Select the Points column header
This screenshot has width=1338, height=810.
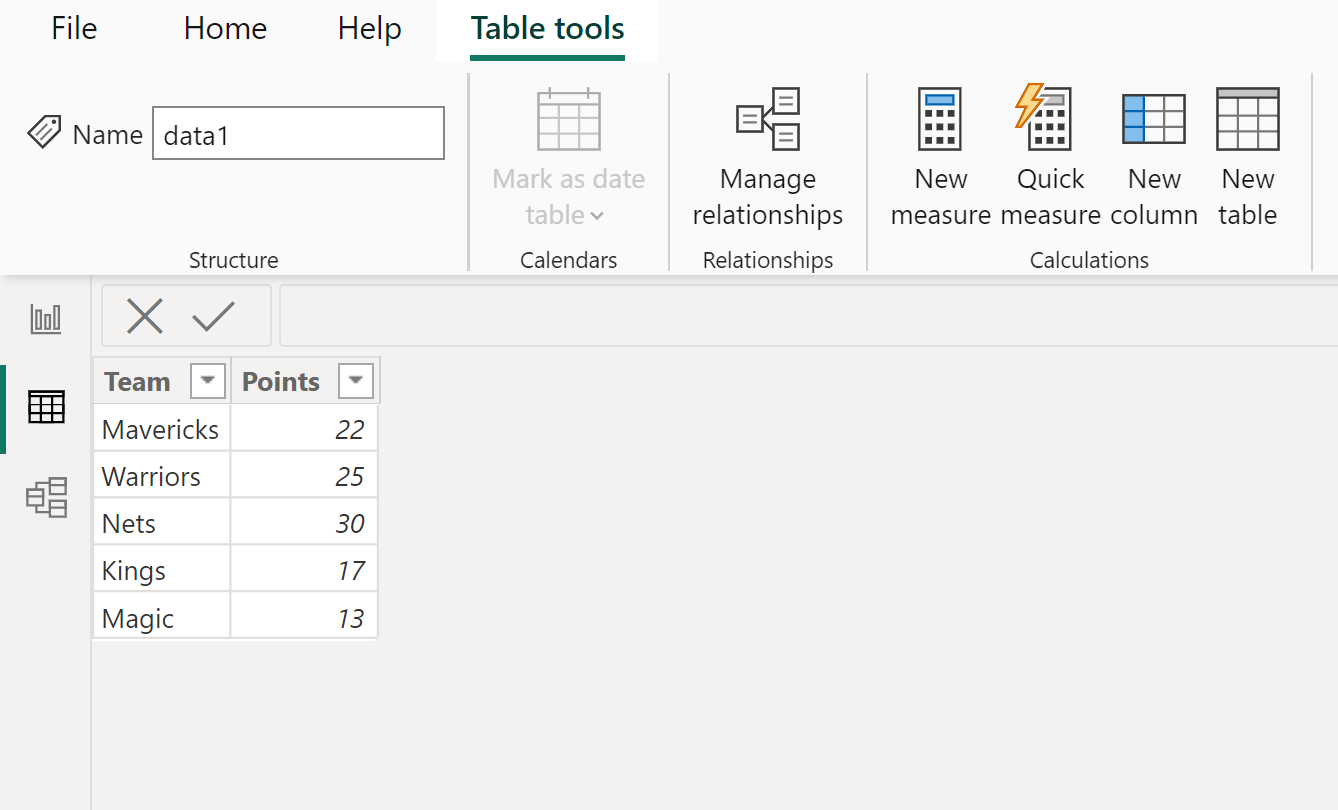282,382
